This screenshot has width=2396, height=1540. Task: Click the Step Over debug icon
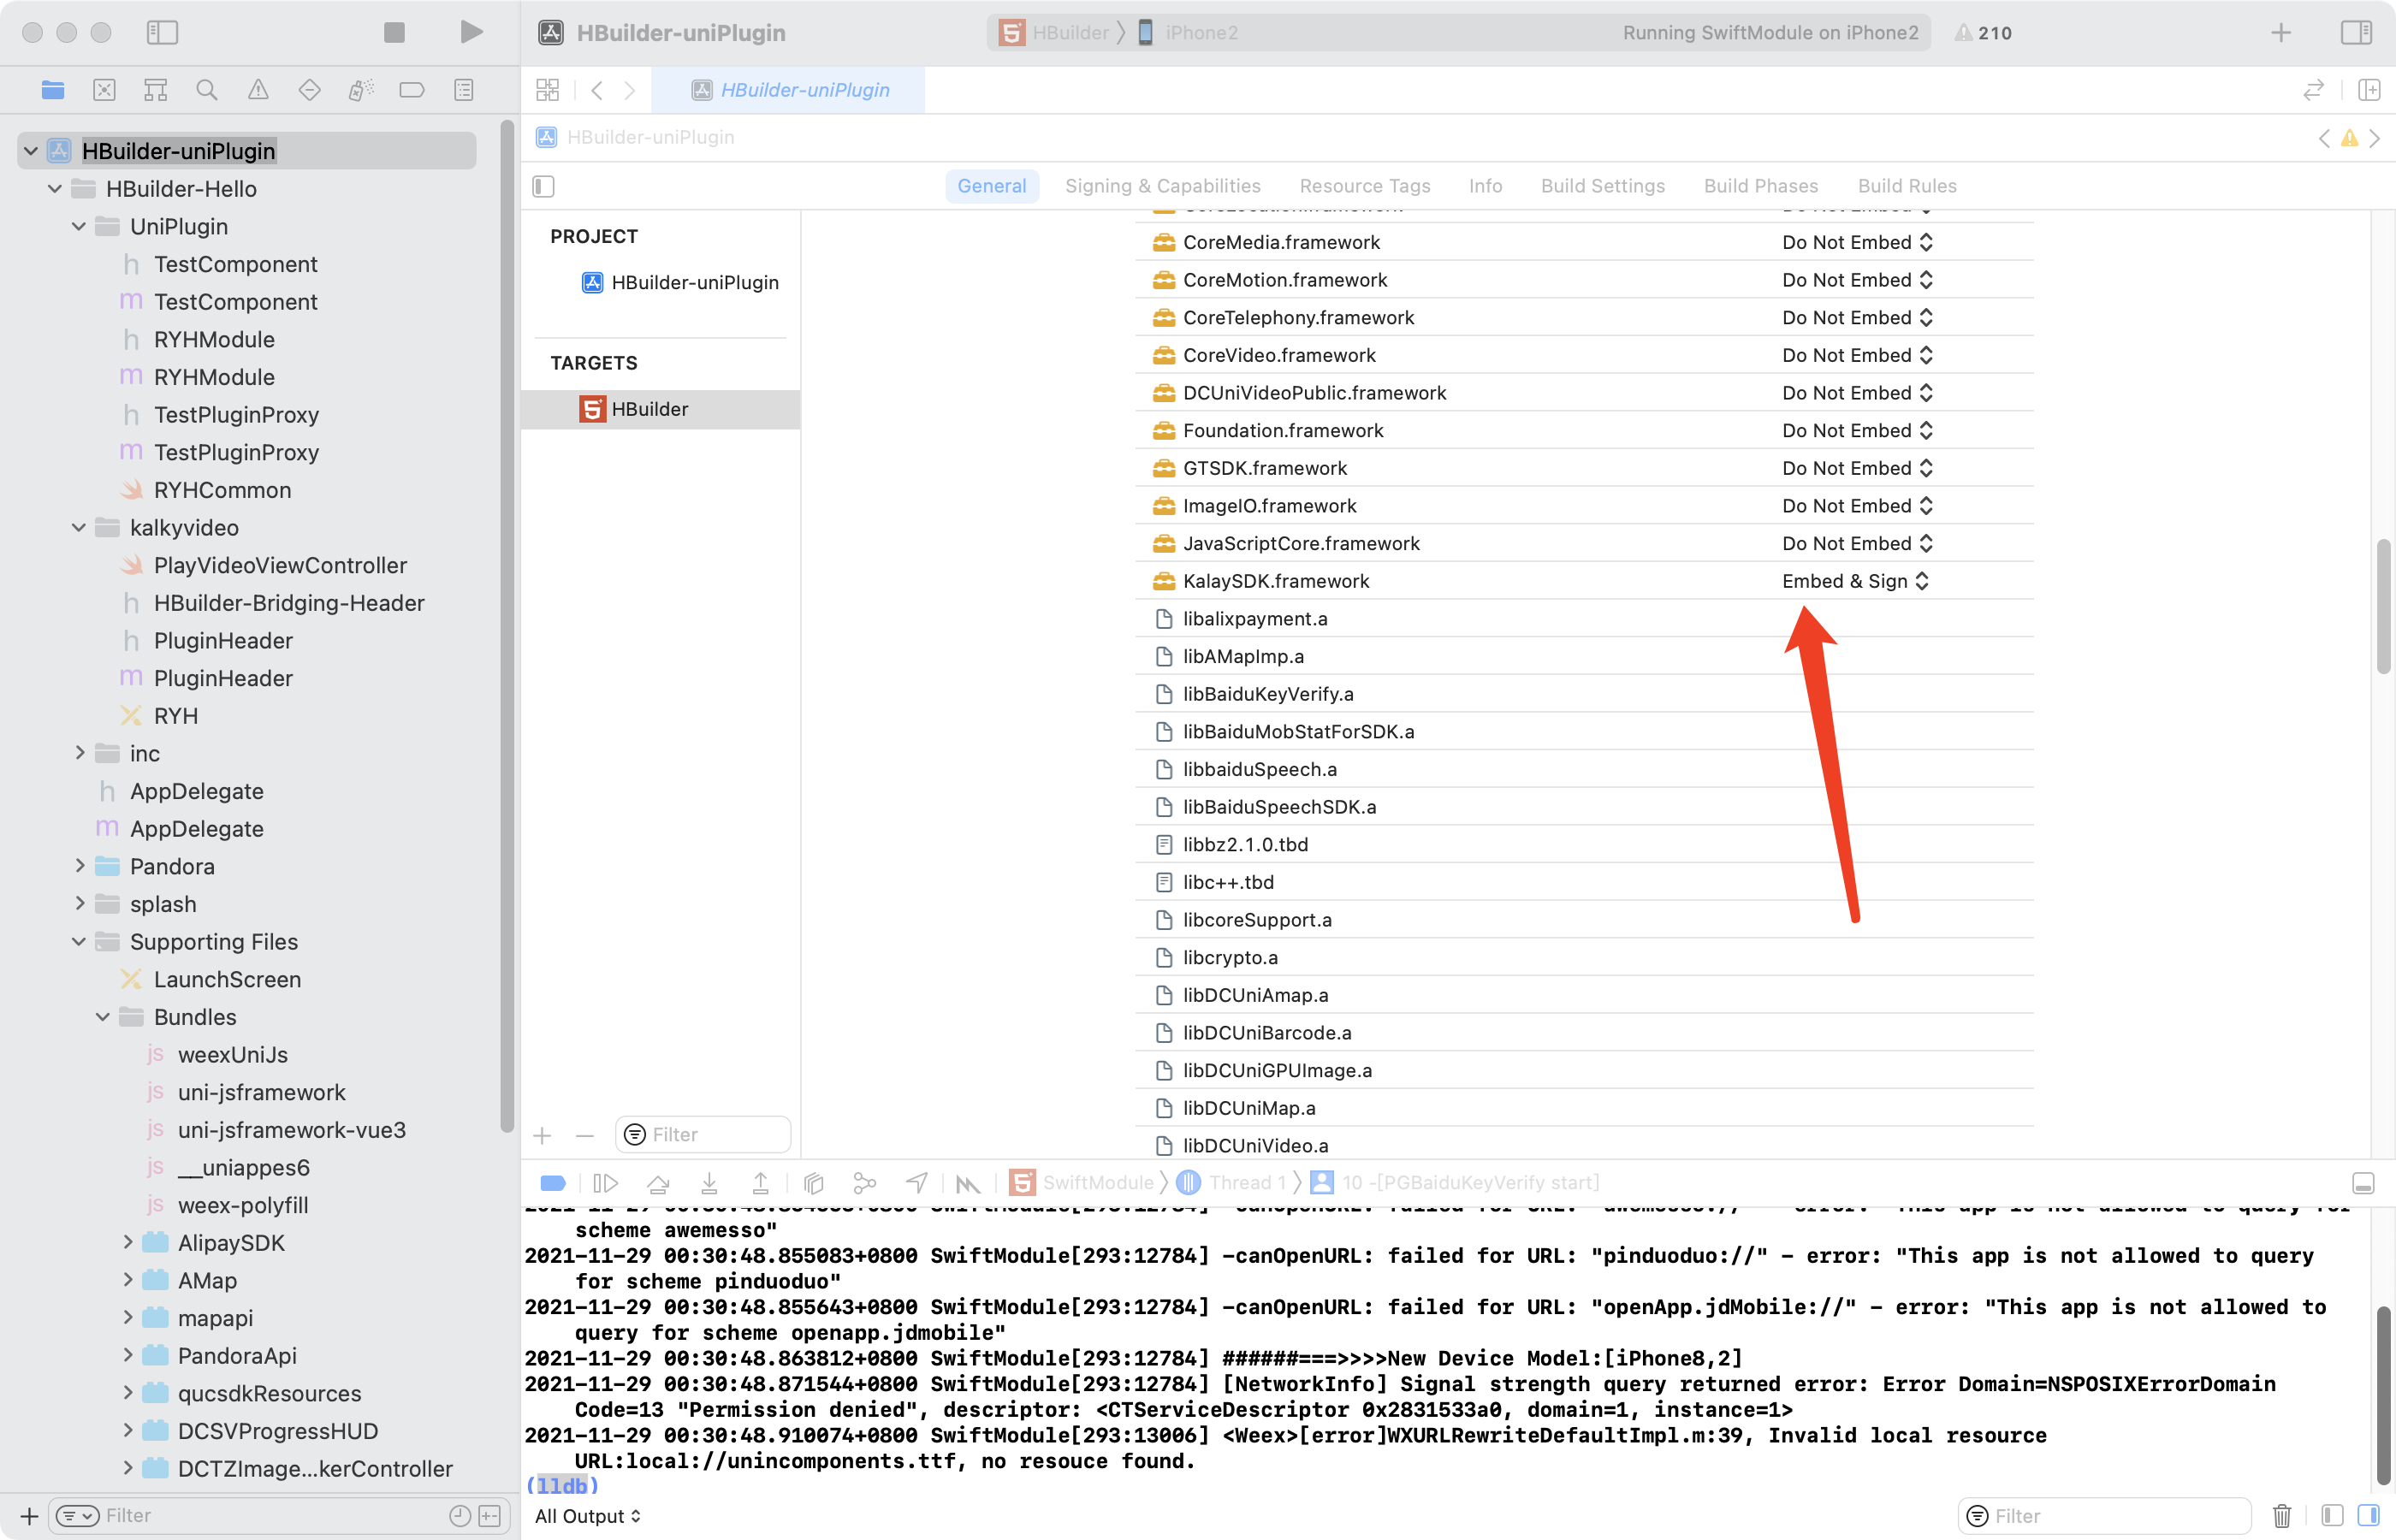point(658,1183)
